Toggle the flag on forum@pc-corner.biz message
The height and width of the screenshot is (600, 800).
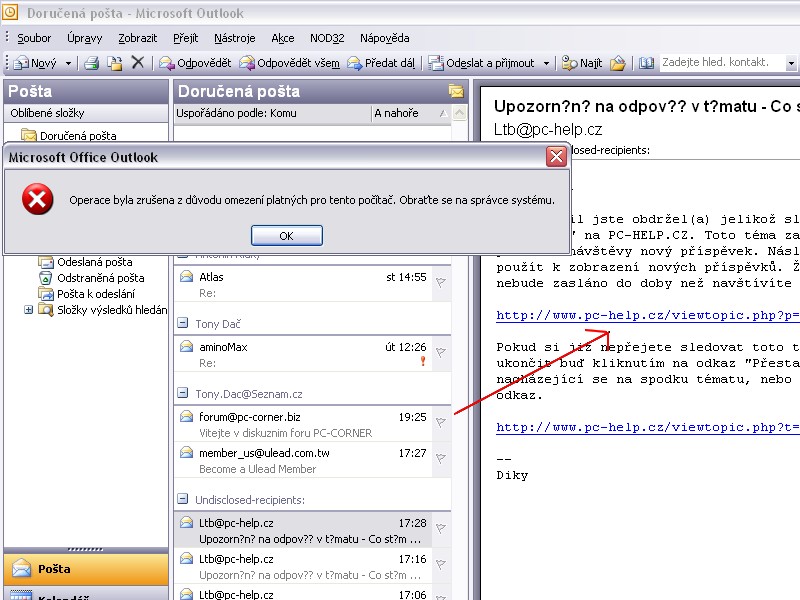coord(441,422)
